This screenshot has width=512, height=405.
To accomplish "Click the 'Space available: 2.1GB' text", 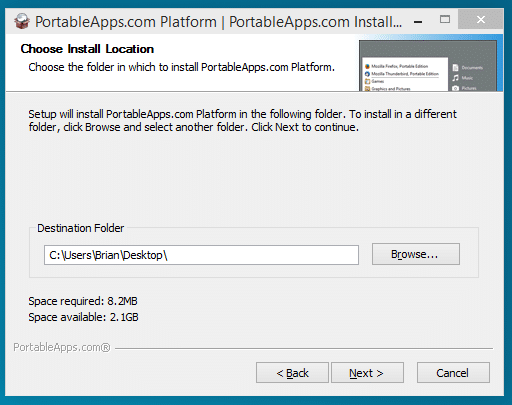I will click(83, 317).
